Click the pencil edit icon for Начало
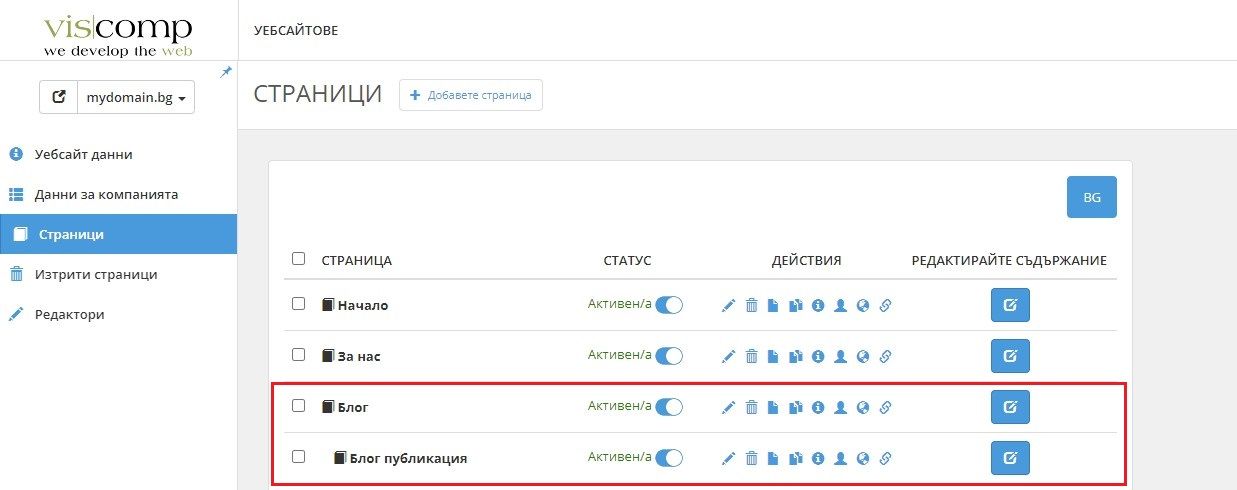 tap(728, 305)
